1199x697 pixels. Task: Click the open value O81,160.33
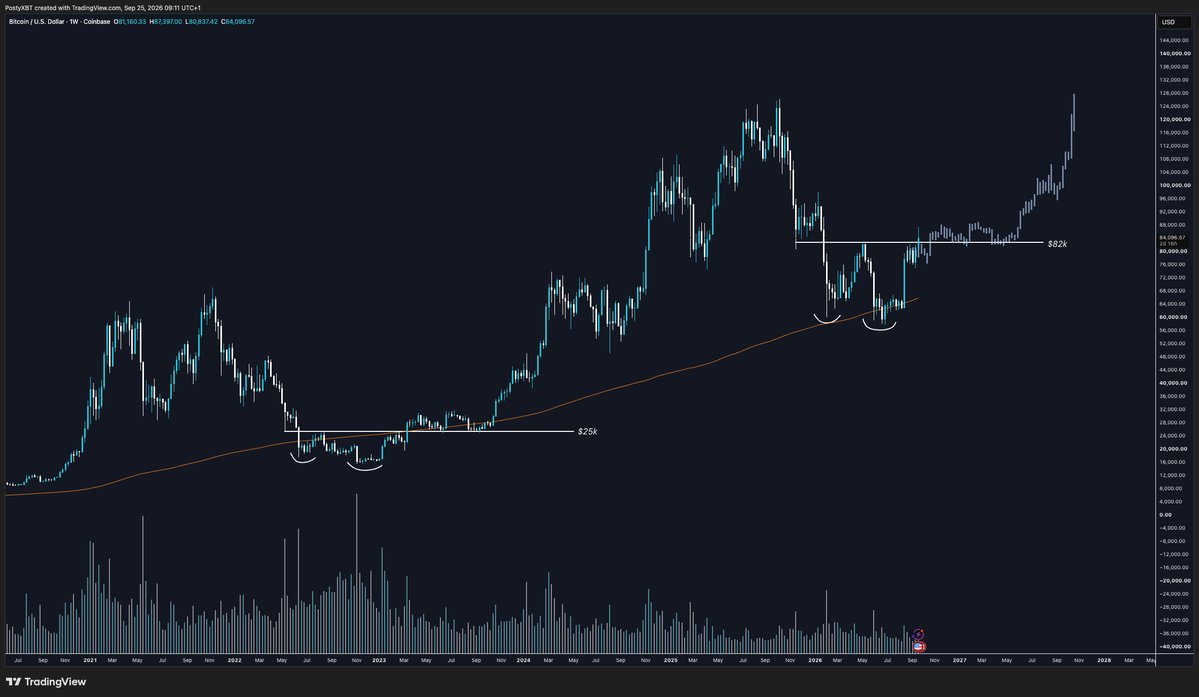130,21
